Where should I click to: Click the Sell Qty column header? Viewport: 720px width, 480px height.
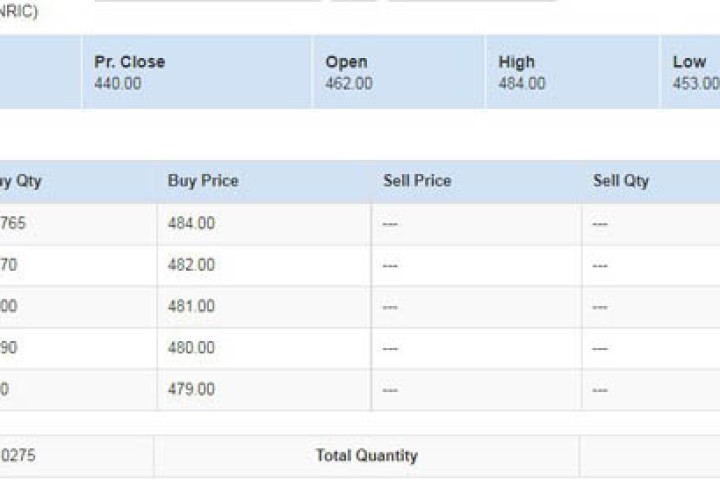pos(621,181)
